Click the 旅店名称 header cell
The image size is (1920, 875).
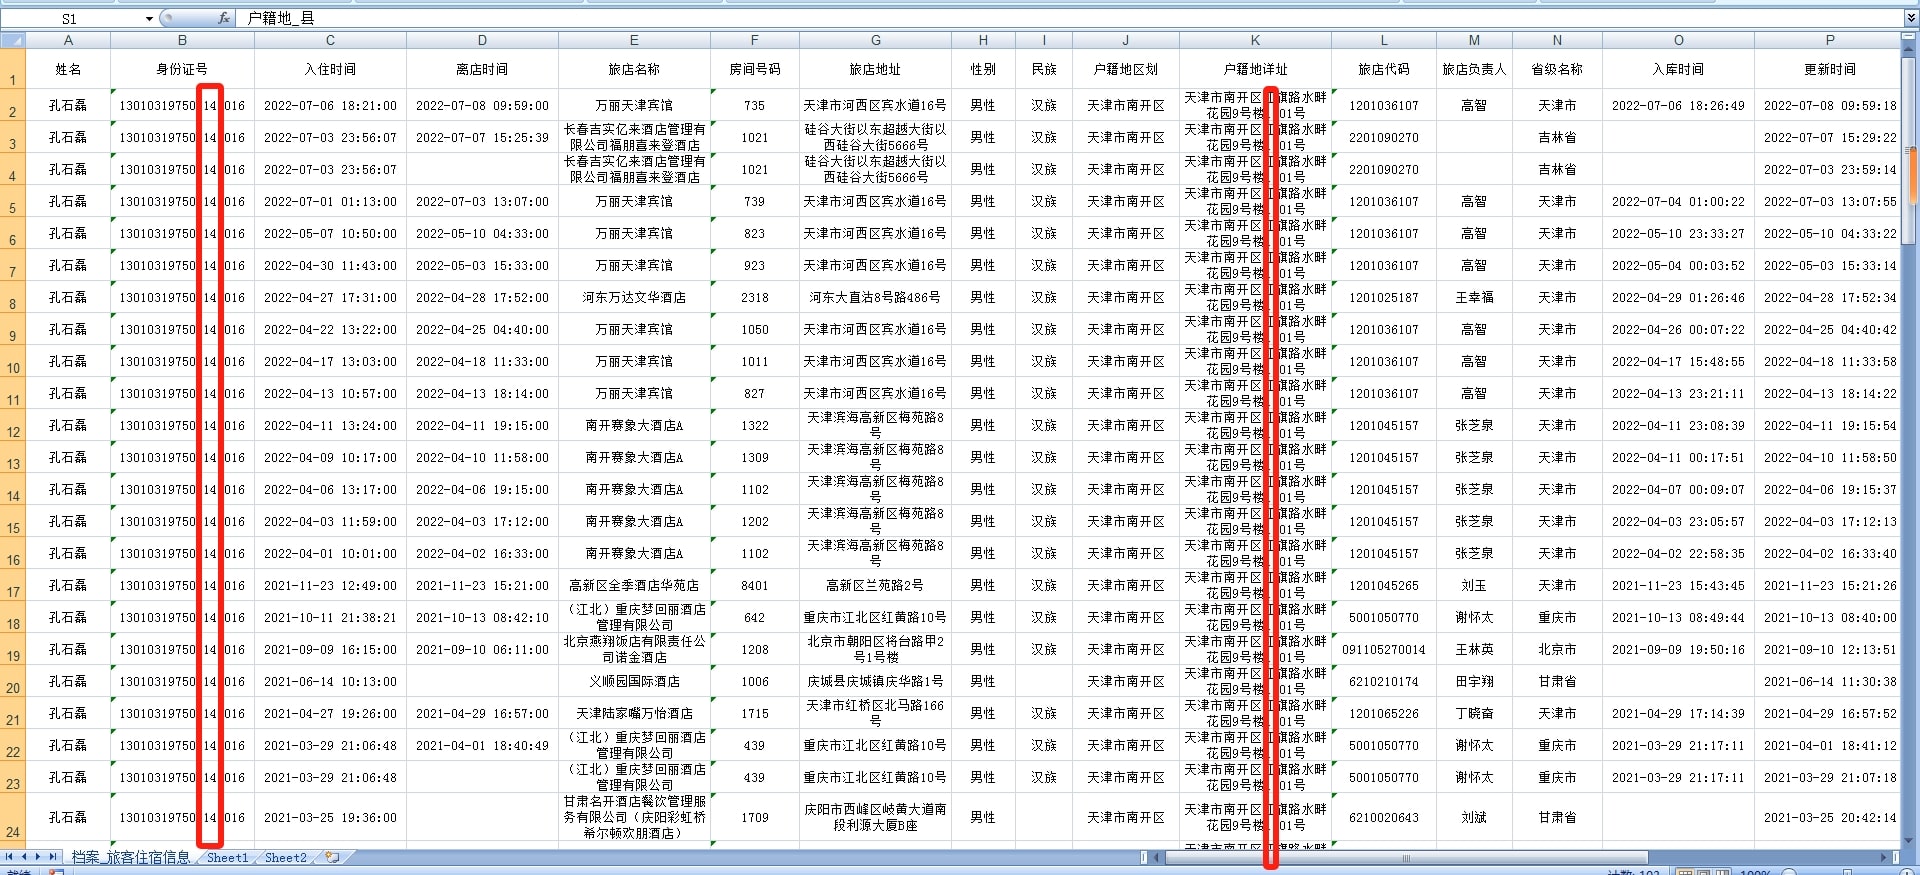(x=634, y=69)
